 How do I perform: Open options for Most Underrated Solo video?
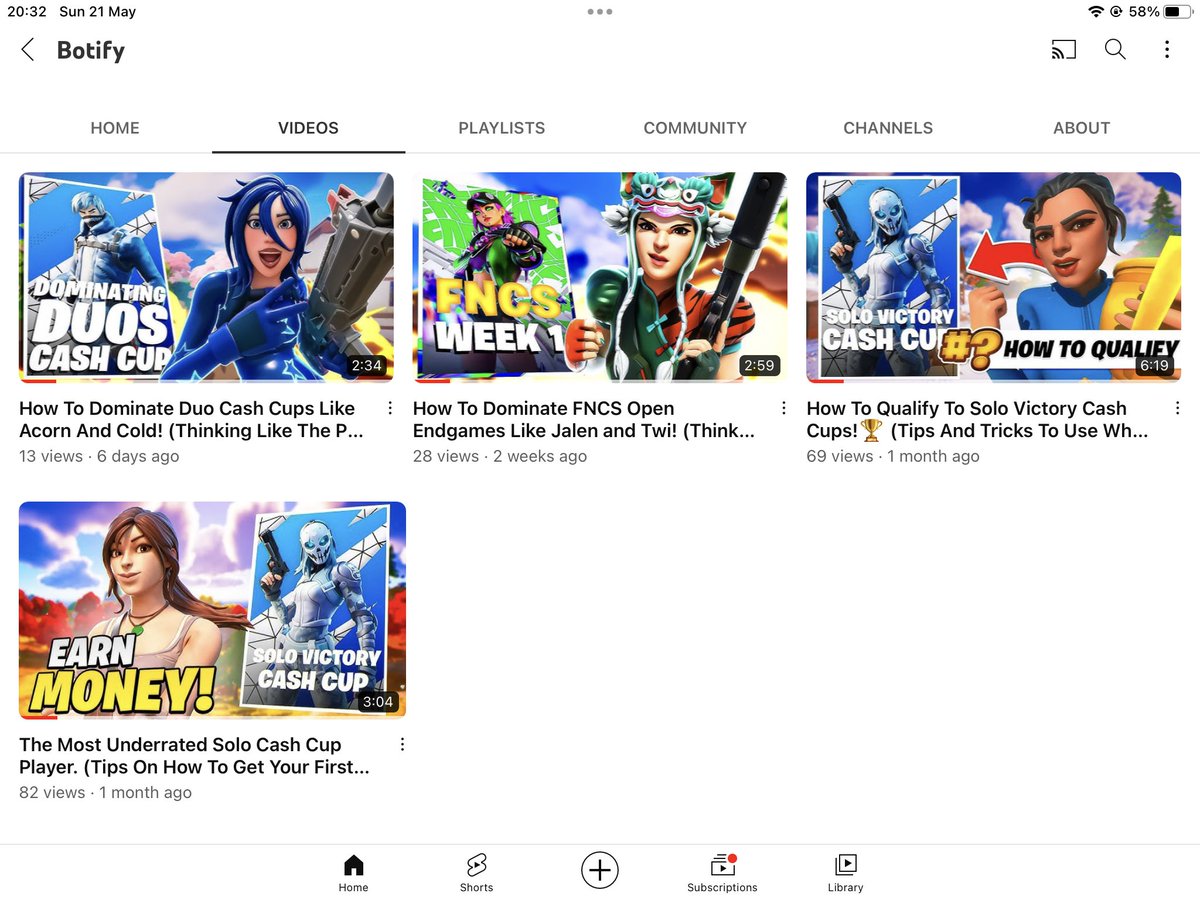[x=402, y=744]
